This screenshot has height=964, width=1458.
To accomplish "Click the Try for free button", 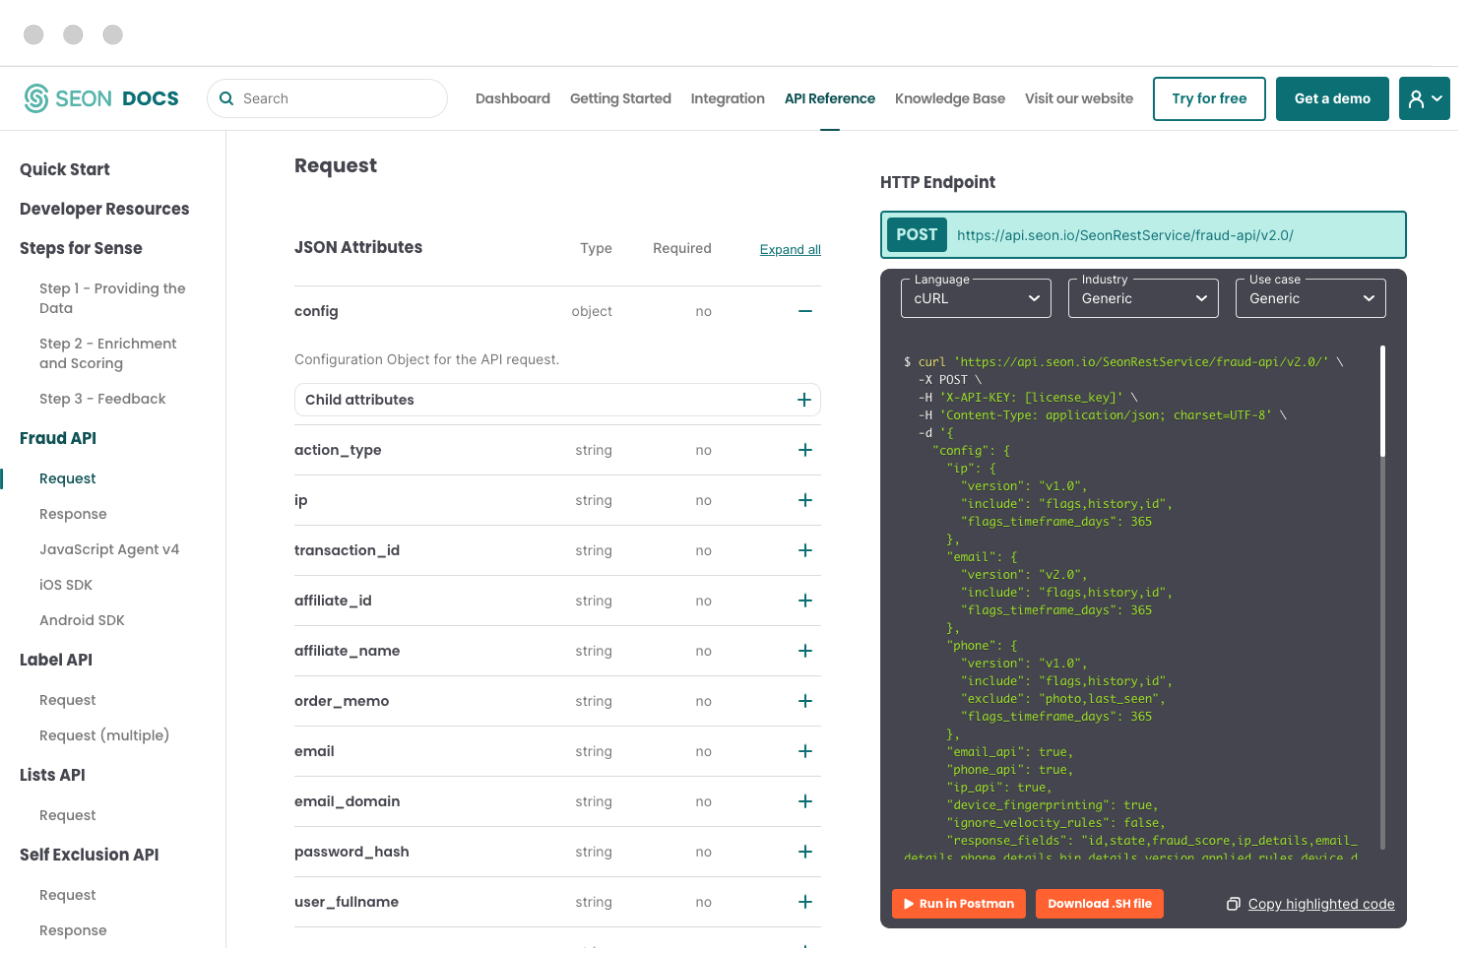I will (1209, 98).
